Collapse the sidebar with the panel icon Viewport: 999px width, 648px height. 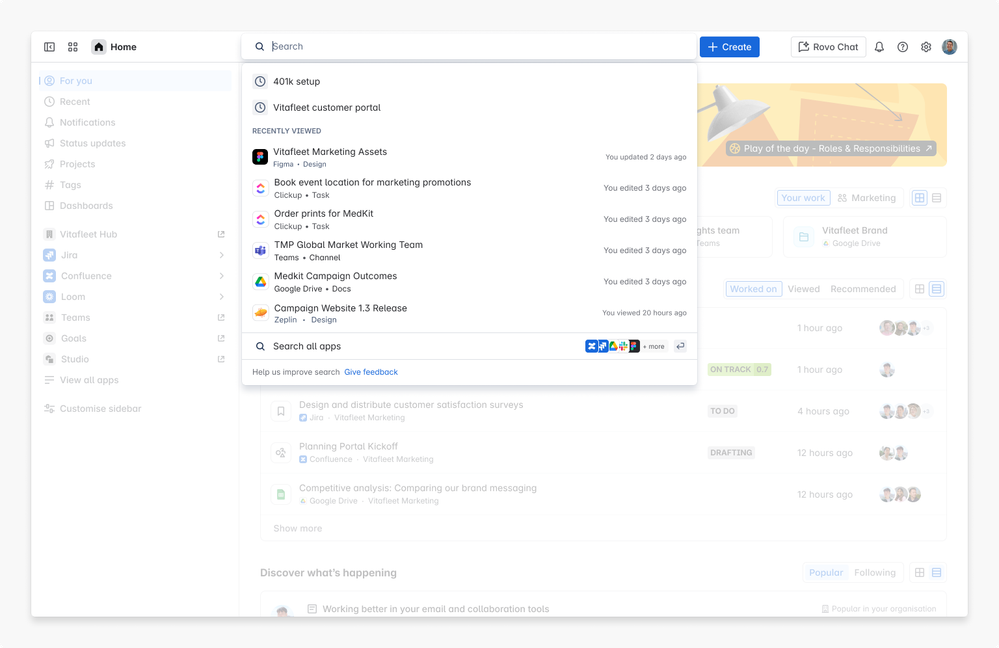tap(49, 47)
